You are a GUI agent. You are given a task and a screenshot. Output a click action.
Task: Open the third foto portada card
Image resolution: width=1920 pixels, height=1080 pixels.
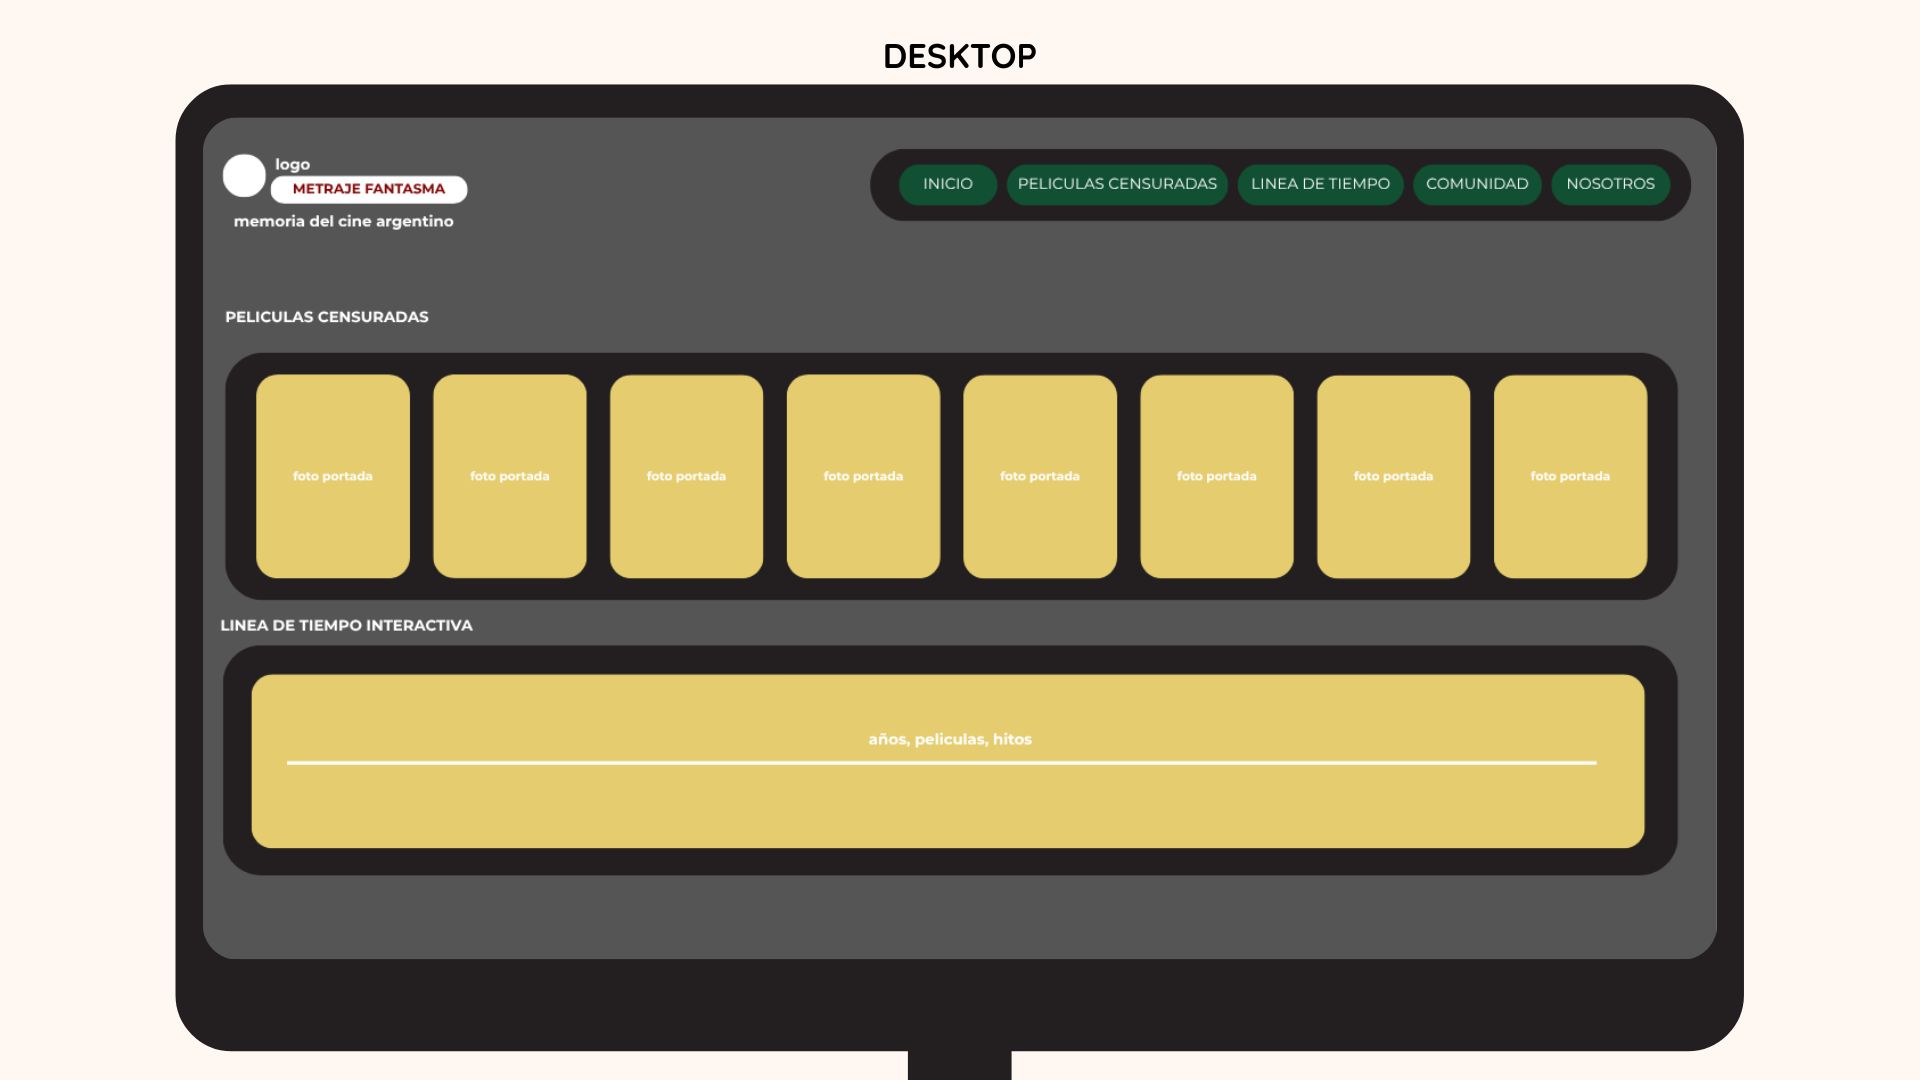point(686,476)
